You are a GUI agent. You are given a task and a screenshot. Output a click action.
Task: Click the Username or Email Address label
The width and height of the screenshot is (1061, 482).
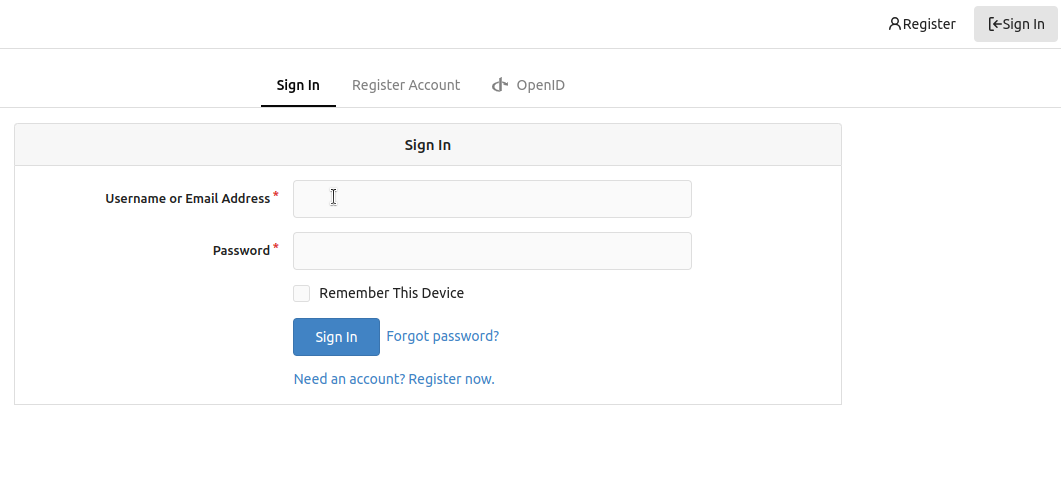point(187,199)
